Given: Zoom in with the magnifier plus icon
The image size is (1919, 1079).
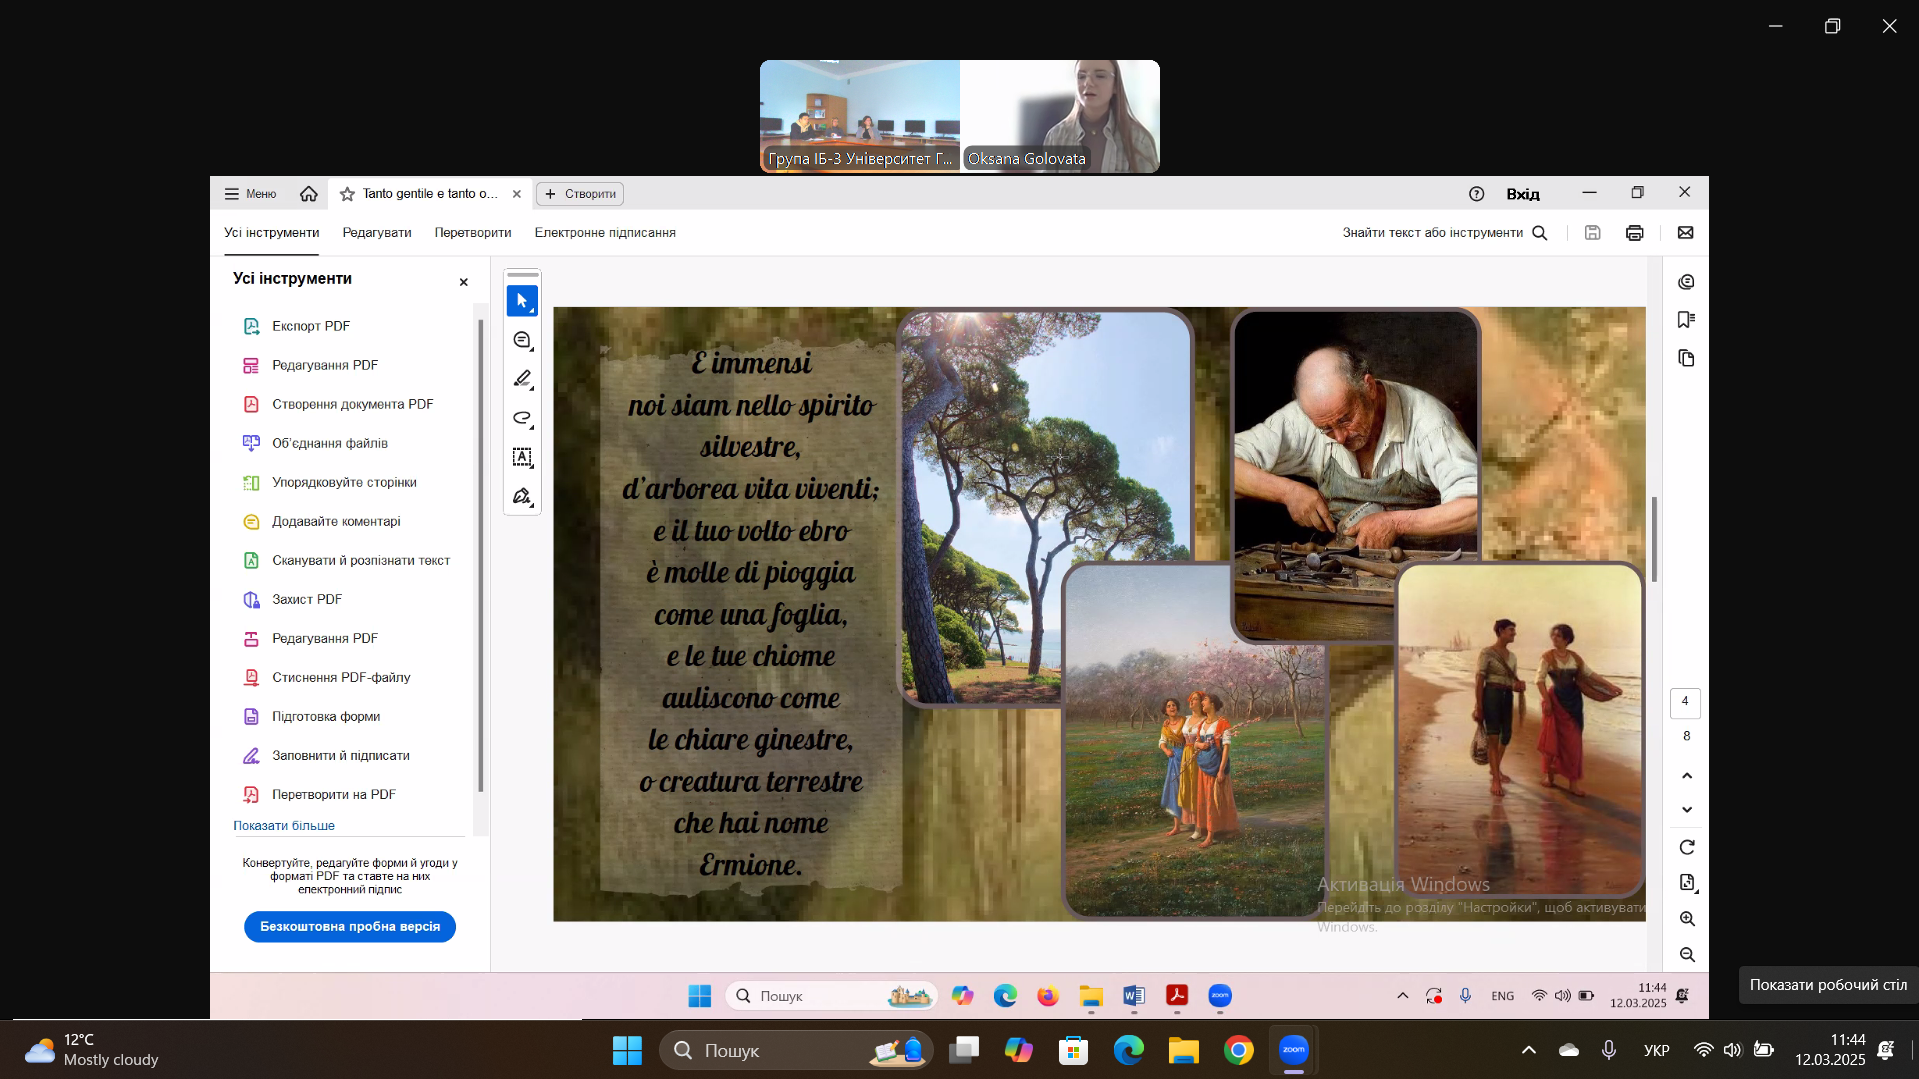Looking at the screenshot, I should pos(1687,919).
